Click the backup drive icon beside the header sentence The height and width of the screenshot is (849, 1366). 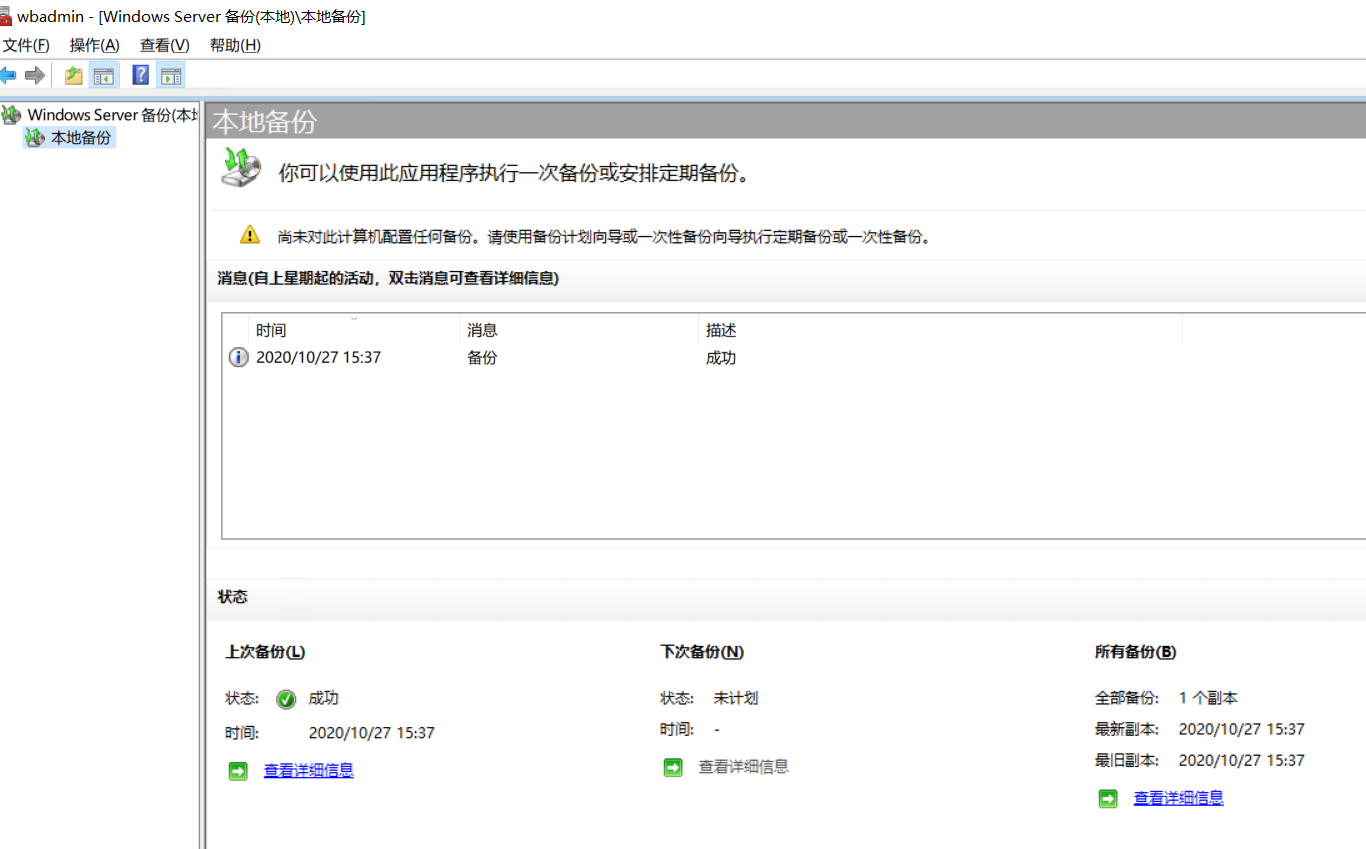pyautogui.click(x=241, y=167)
